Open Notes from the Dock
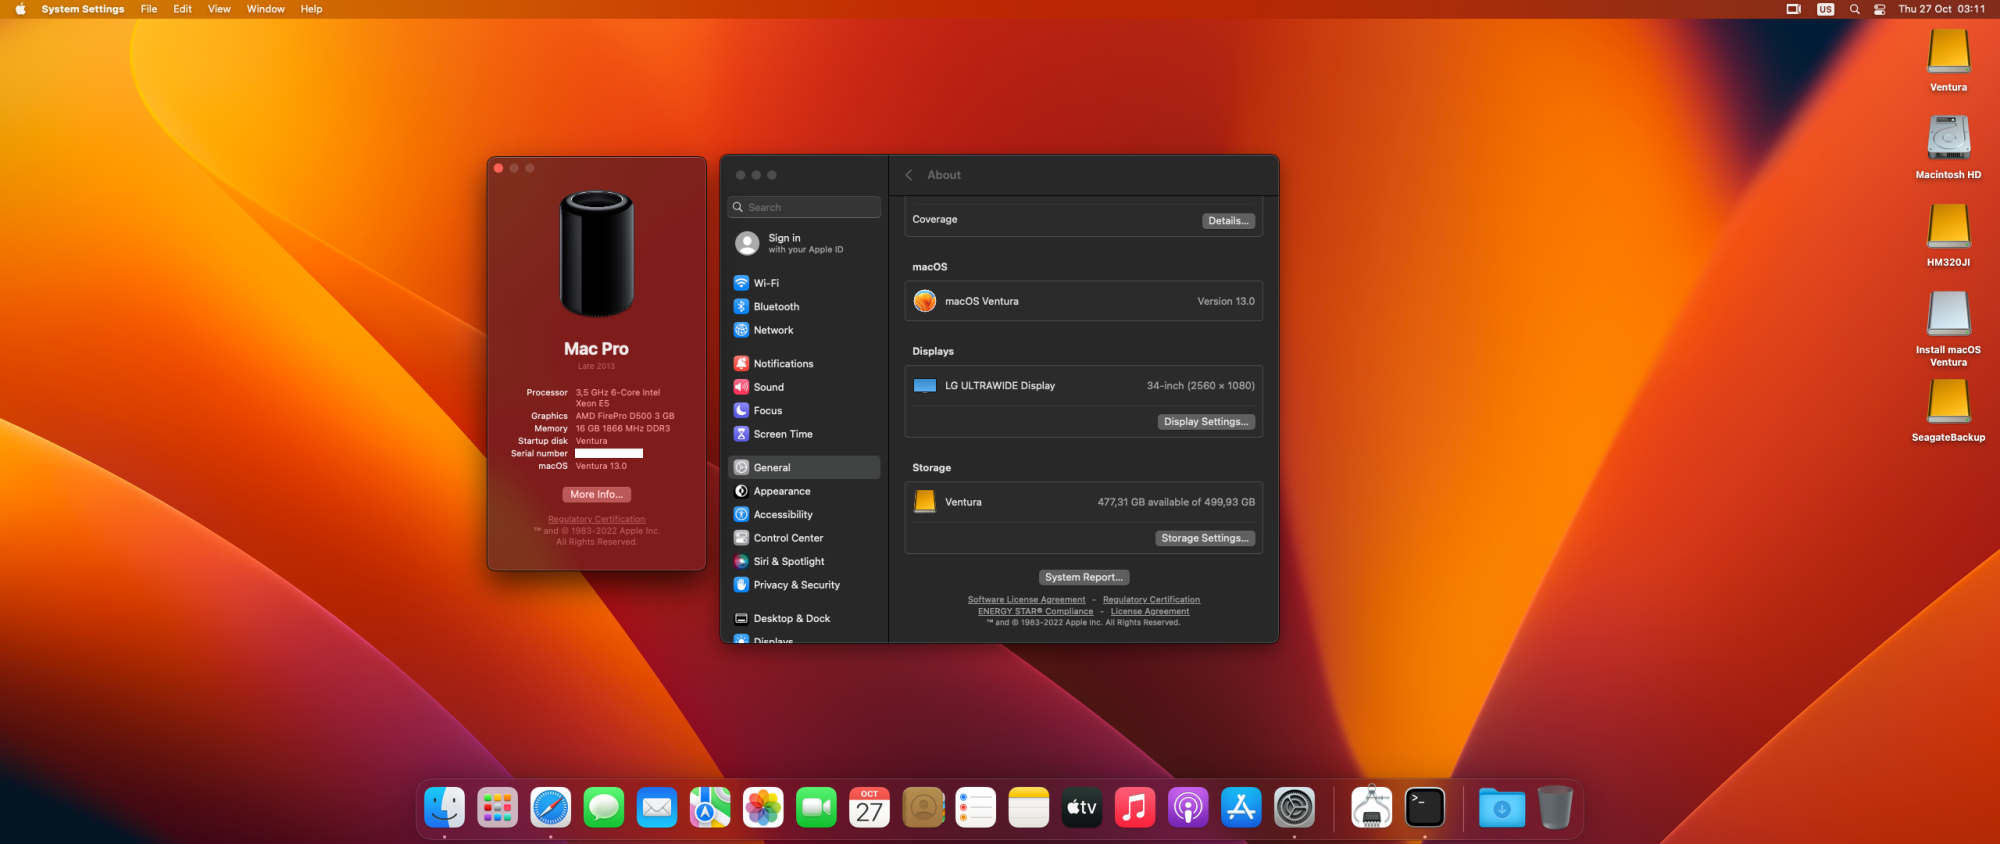 point(1029,807)
